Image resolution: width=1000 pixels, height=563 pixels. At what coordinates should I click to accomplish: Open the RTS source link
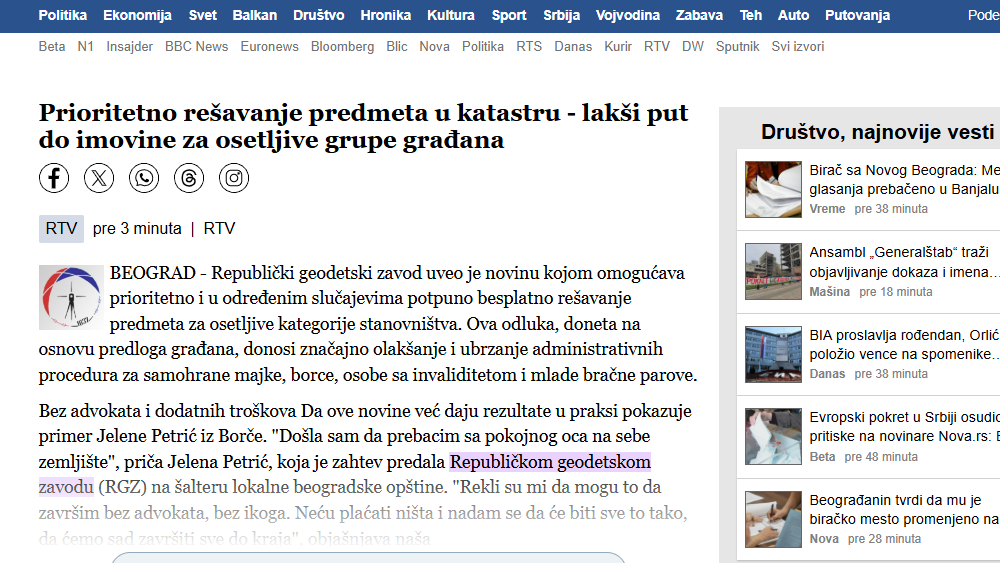(x=529, y=47)
